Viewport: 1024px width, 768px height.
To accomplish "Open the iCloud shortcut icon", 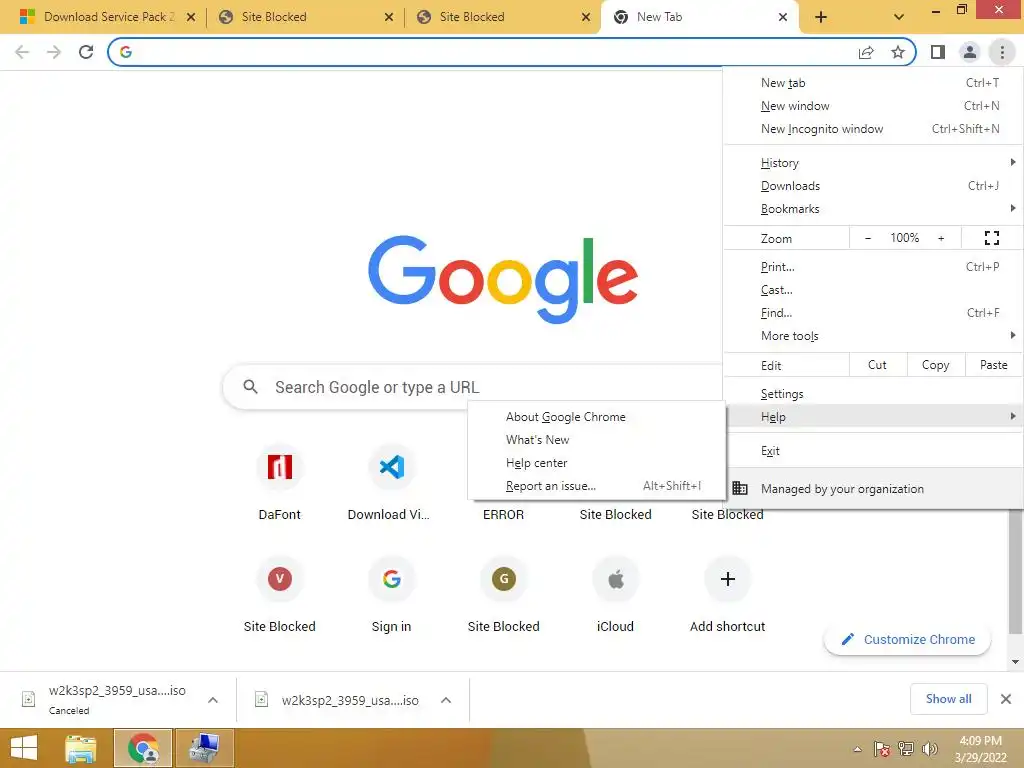I will click(x=615, y=579).
